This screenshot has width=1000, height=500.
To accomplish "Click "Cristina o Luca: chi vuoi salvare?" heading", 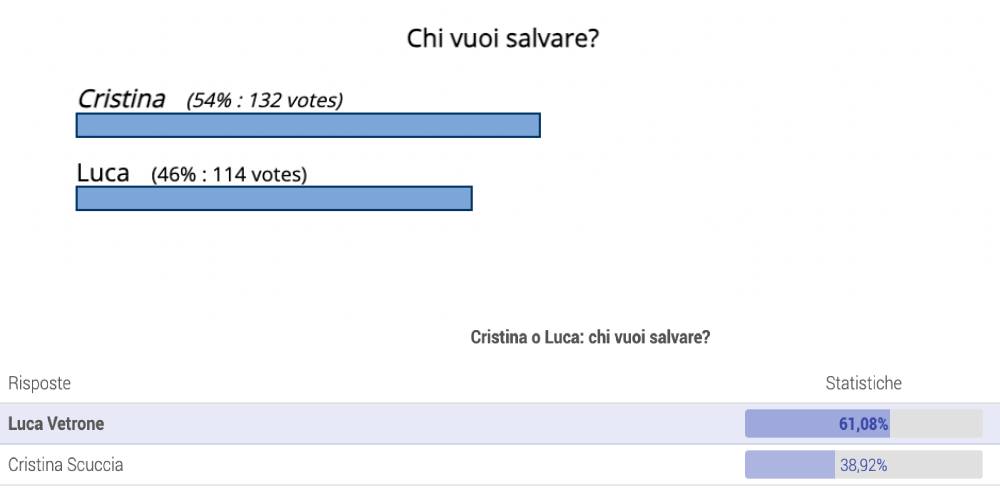I will [590, 337].
